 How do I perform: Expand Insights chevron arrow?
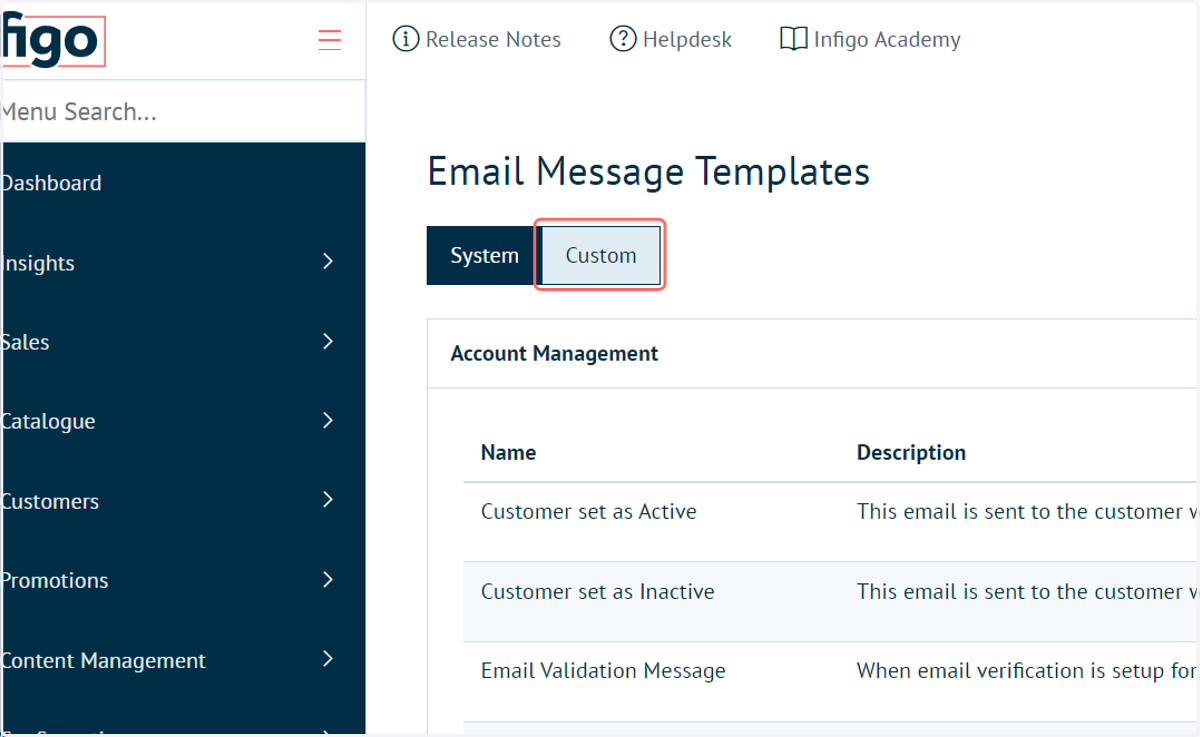coord(328,262)
